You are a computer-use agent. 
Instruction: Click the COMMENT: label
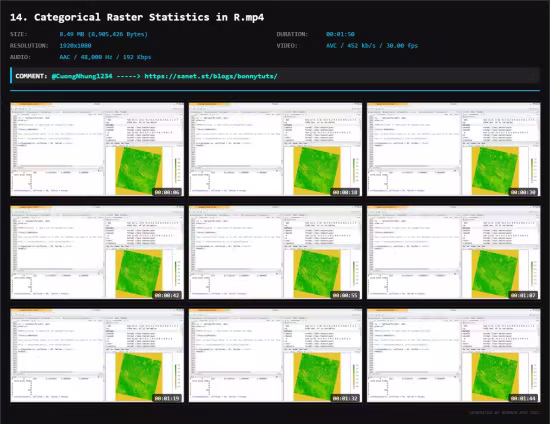point(31,76)
